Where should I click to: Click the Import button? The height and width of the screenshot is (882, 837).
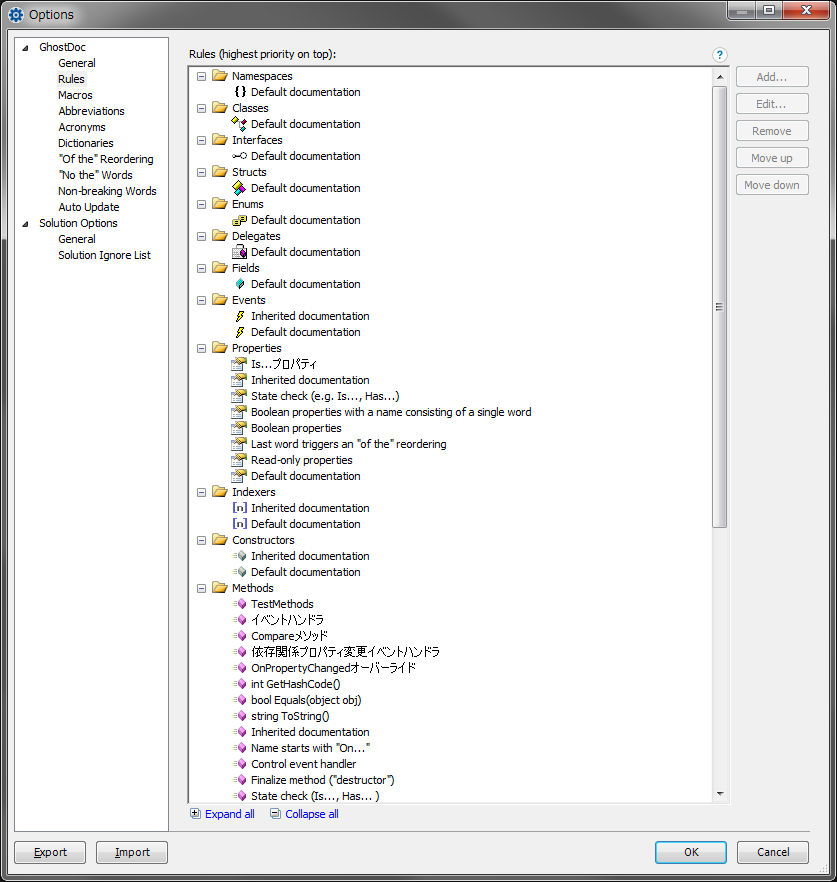(132, 852)
